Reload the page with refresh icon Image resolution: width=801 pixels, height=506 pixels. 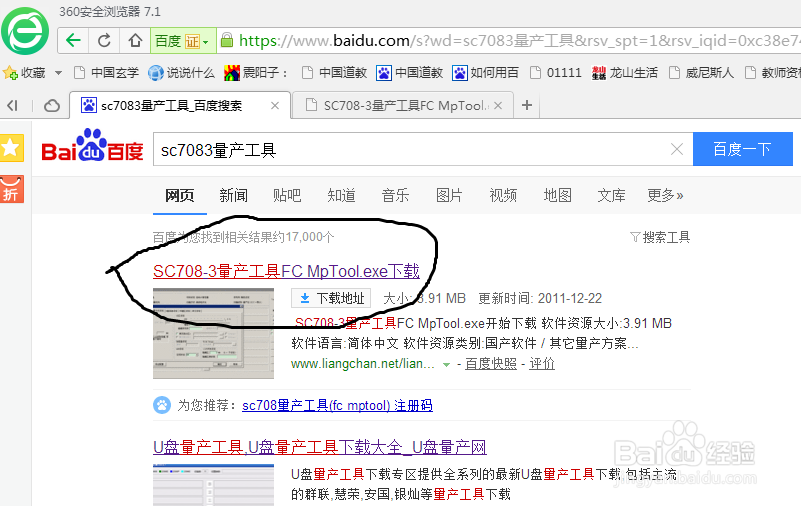(104, 40)
